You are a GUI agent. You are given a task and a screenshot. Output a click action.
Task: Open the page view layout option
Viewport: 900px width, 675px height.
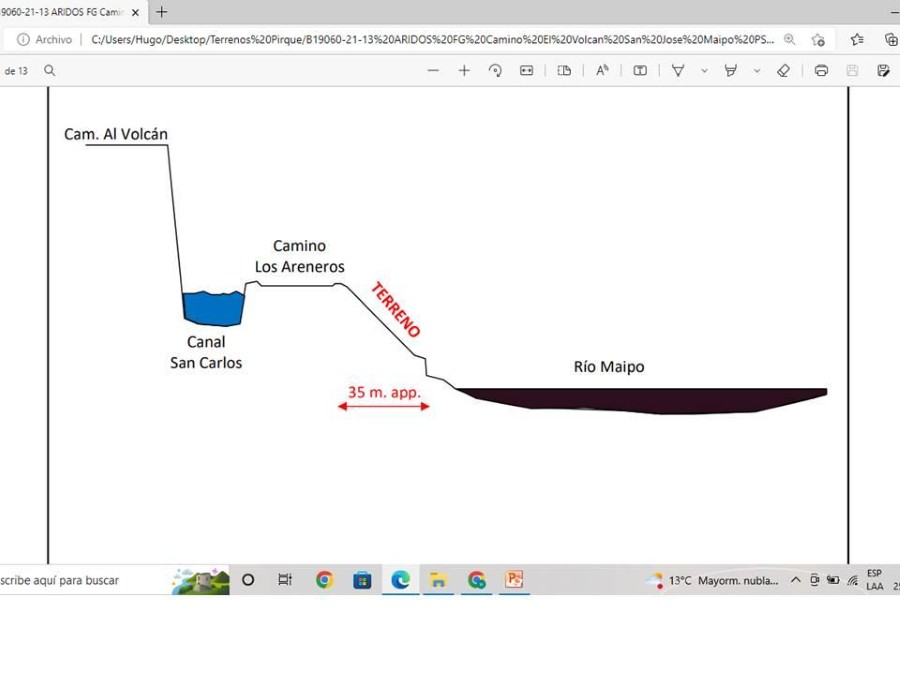pyautogui.click(x=564, y=71)
